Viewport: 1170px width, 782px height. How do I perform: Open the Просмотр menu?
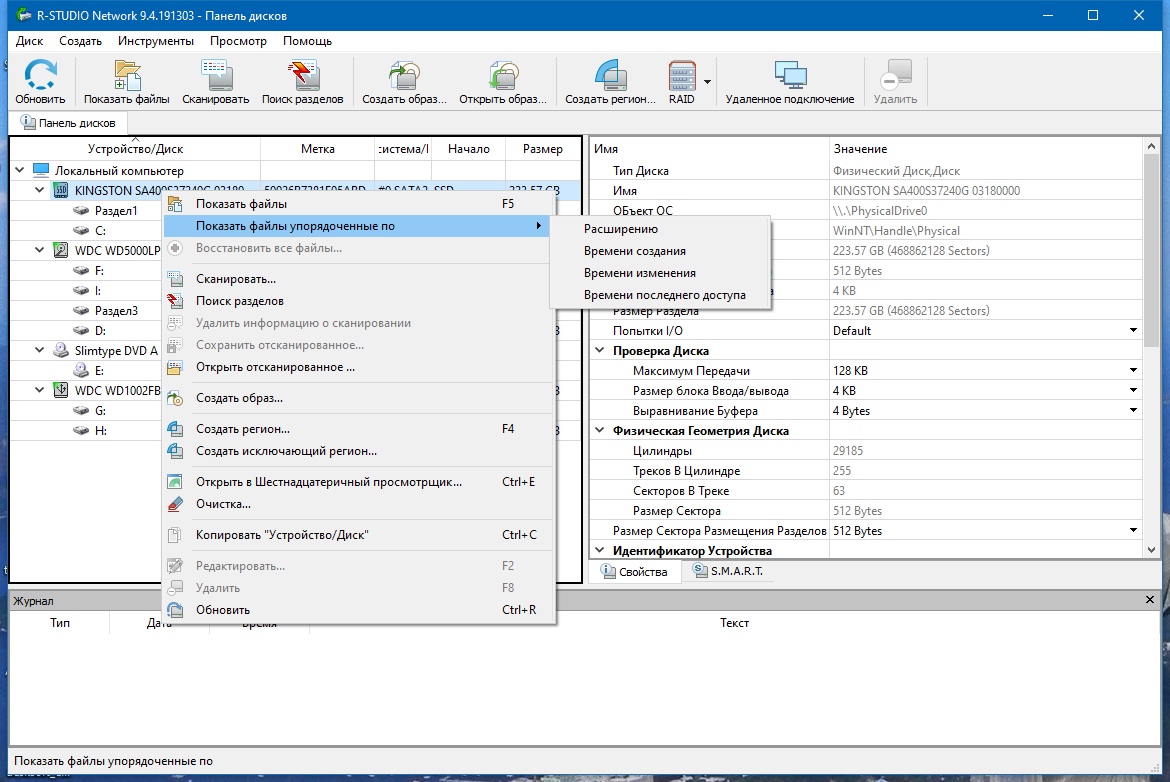click(x=238, y=41)
